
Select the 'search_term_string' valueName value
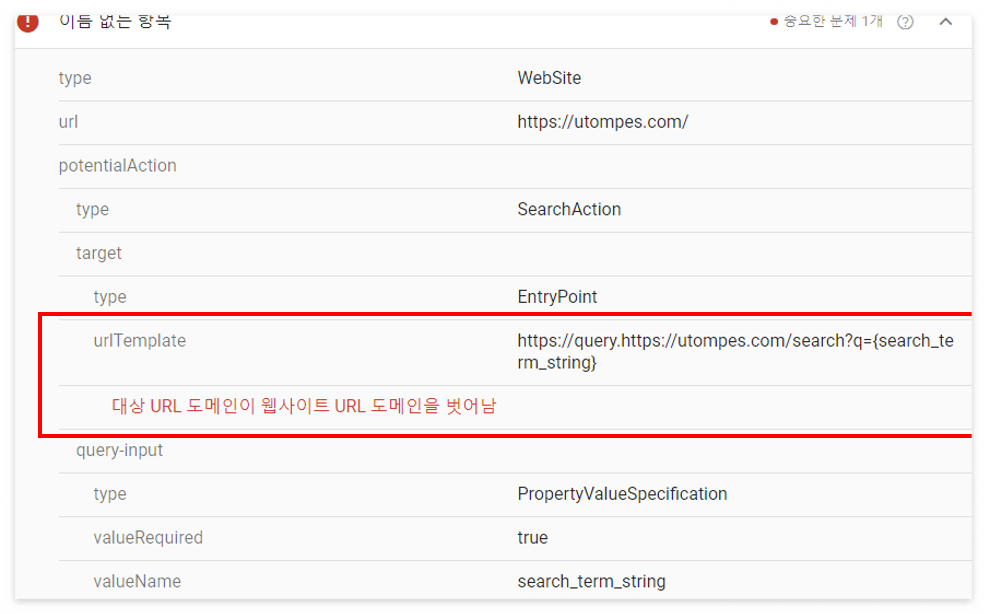pyautogui.click(x=591, y=581)
